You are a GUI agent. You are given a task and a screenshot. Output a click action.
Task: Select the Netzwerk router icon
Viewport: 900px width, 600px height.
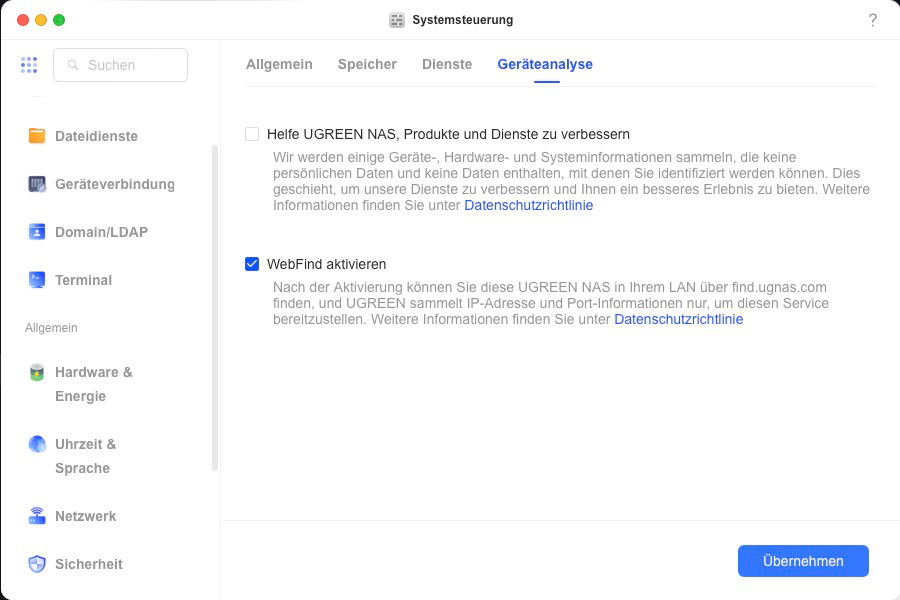(37, 516)
